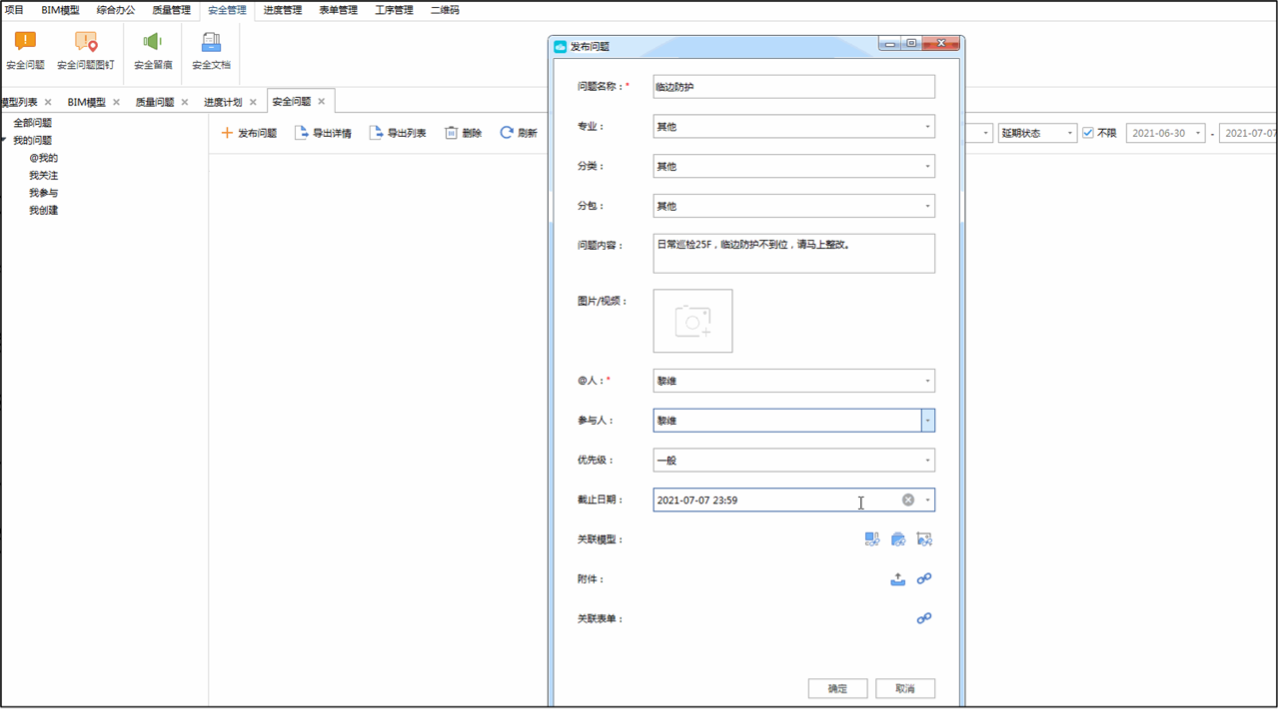Open the 综合办公 menu

tap(116, 10)
